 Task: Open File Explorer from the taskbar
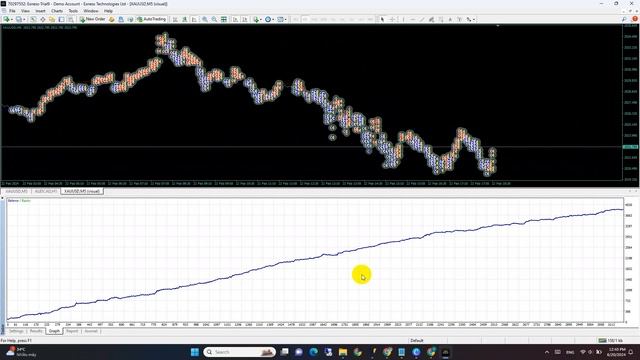[343, 352]
